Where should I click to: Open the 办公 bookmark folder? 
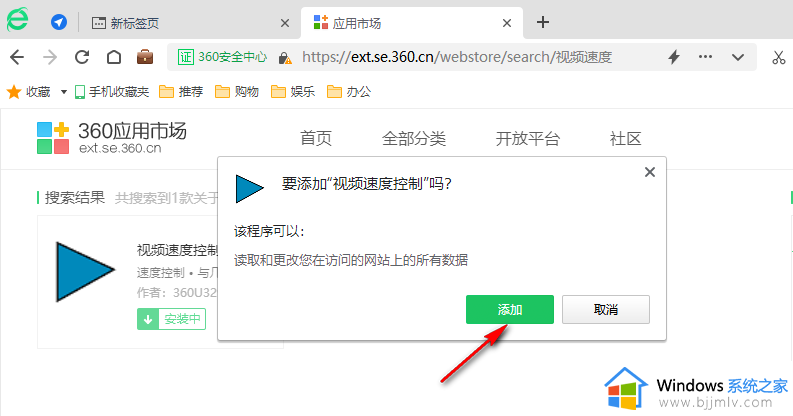tap(349, 91)
